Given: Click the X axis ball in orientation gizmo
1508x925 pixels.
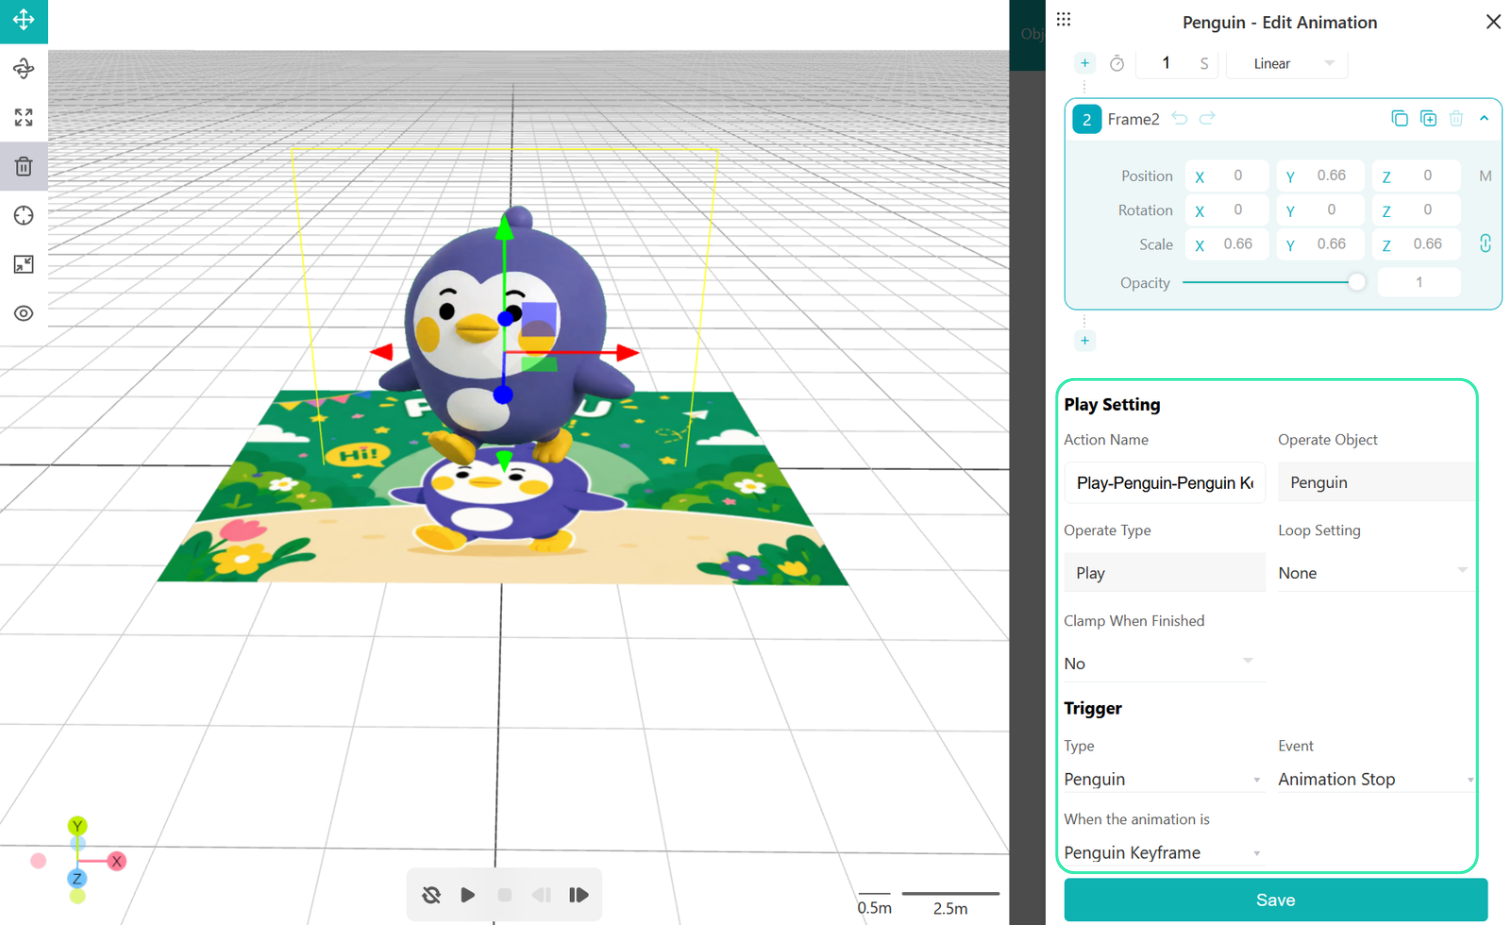Looking at the screenshot, I should point(117,861).
